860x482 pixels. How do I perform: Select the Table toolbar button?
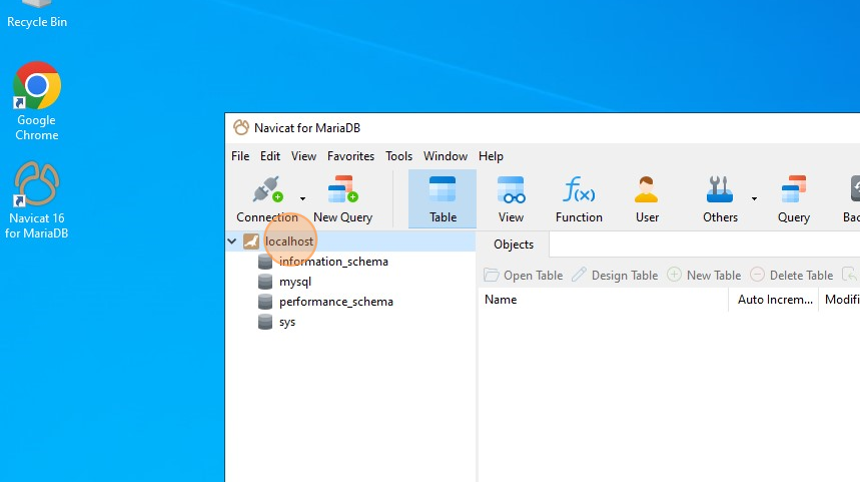click(x=443, y=199)
